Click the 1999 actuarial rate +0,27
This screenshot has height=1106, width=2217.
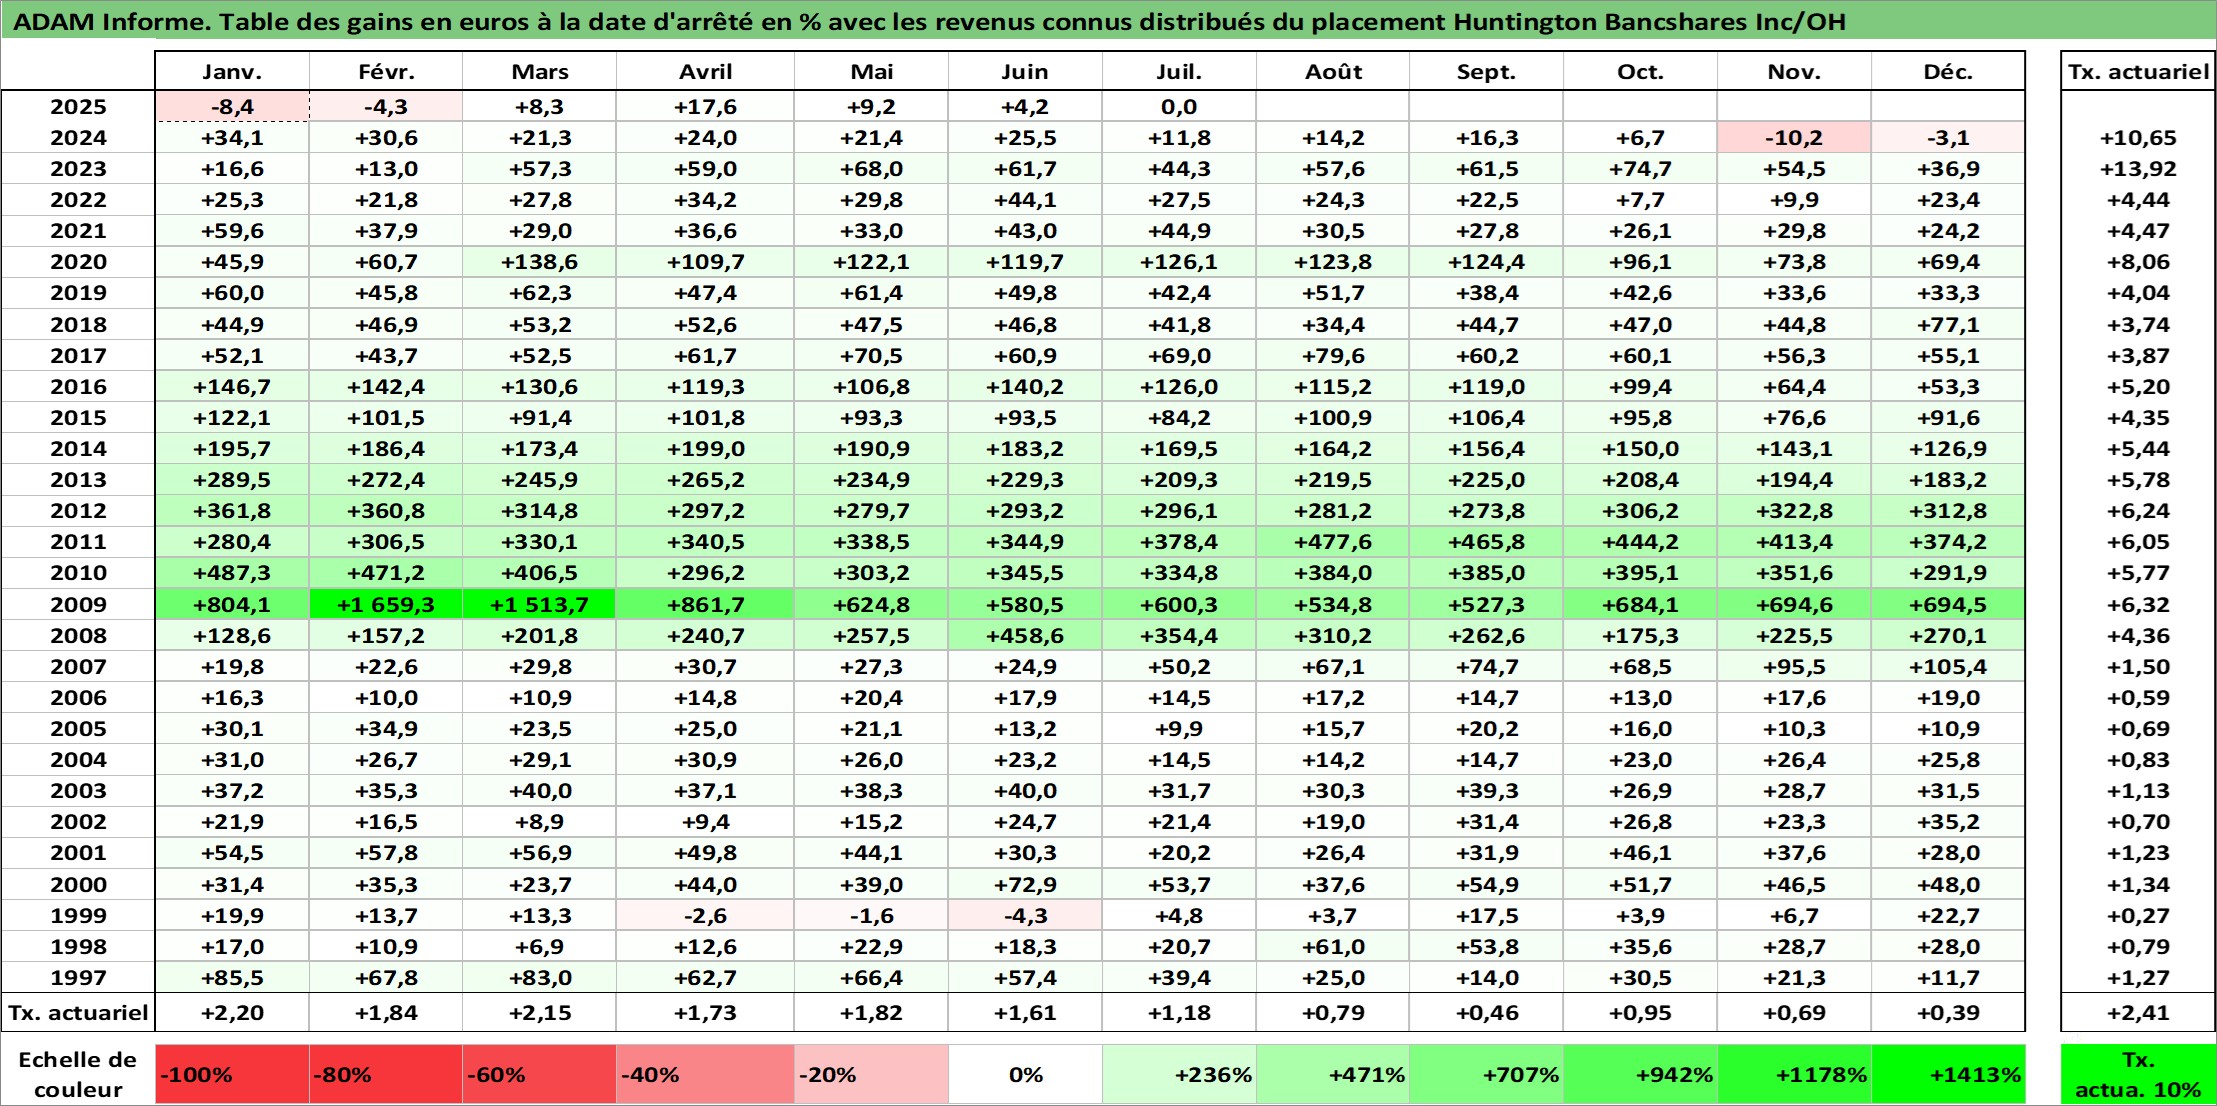click(x=2138, y=916)
